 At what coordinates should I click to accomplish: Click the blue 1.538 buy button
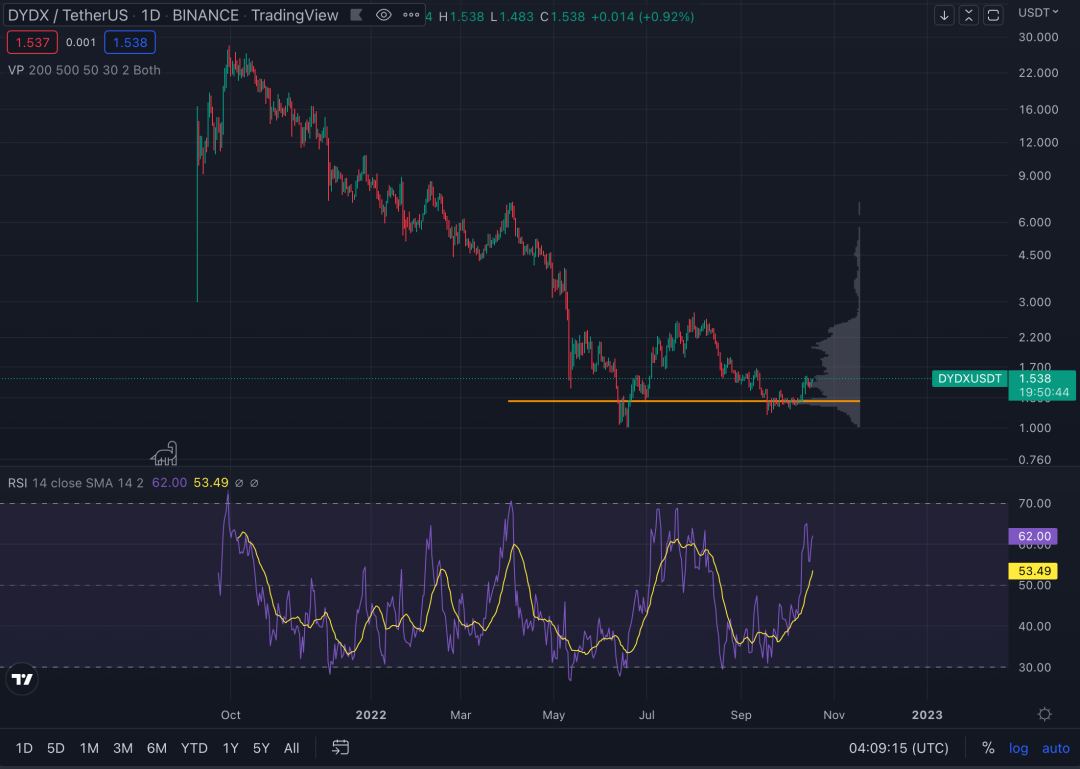point(129,43)
